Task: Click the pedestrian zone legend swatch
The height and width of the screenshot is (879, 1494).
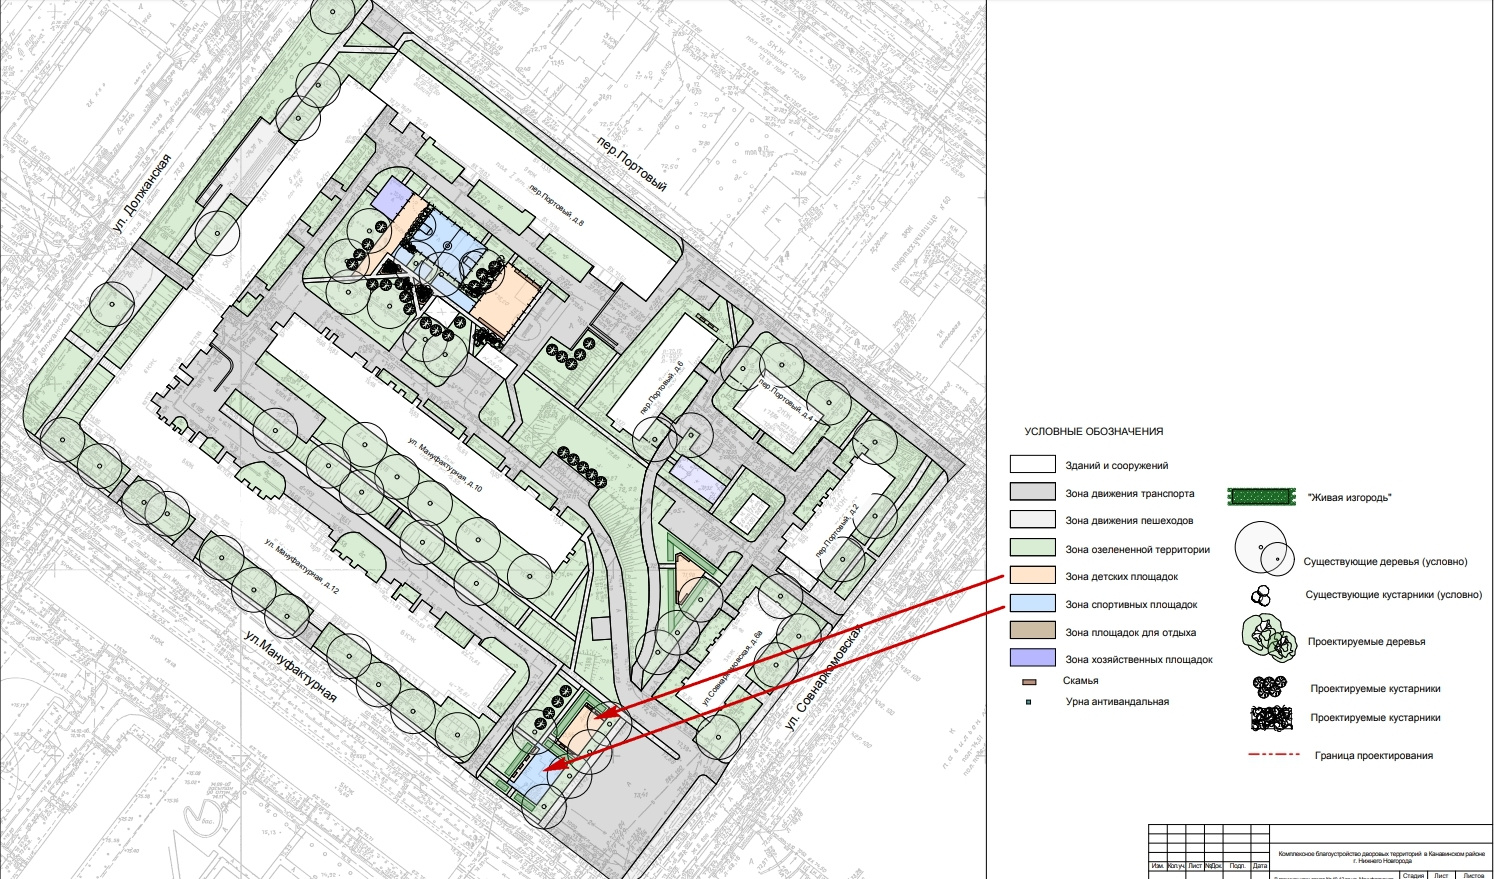Action: point(1032,520)
